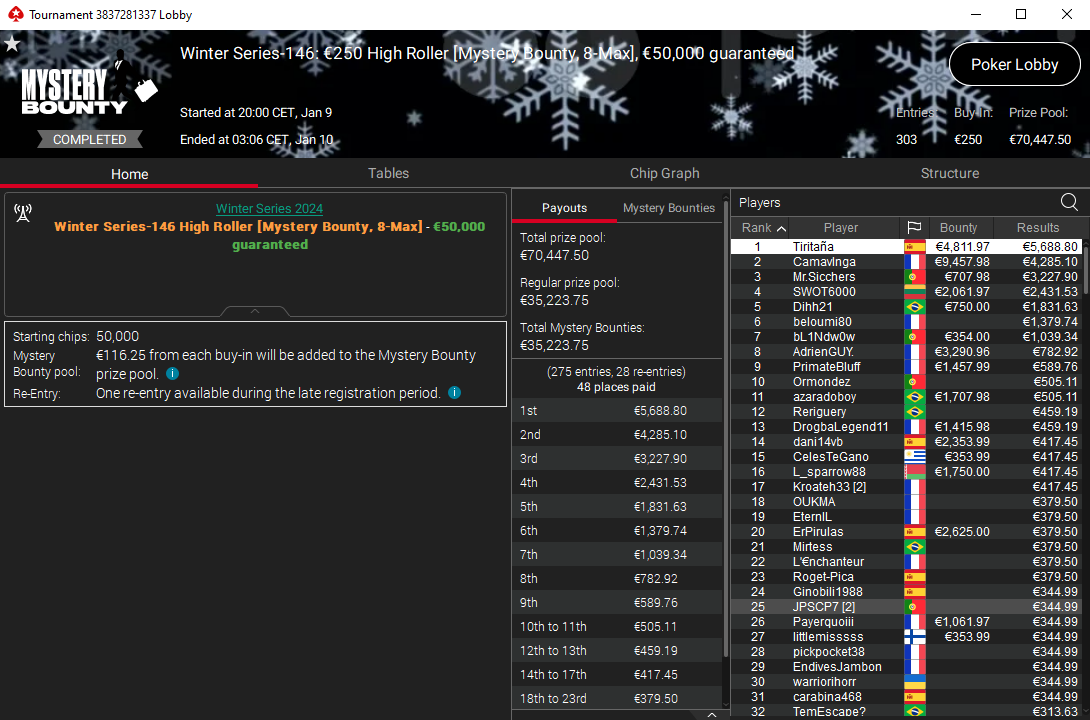This screenshot has height=720, width=1090.
Task: Click L_sparrow88's Belarus flag icon
Action: tap(915, 472)
